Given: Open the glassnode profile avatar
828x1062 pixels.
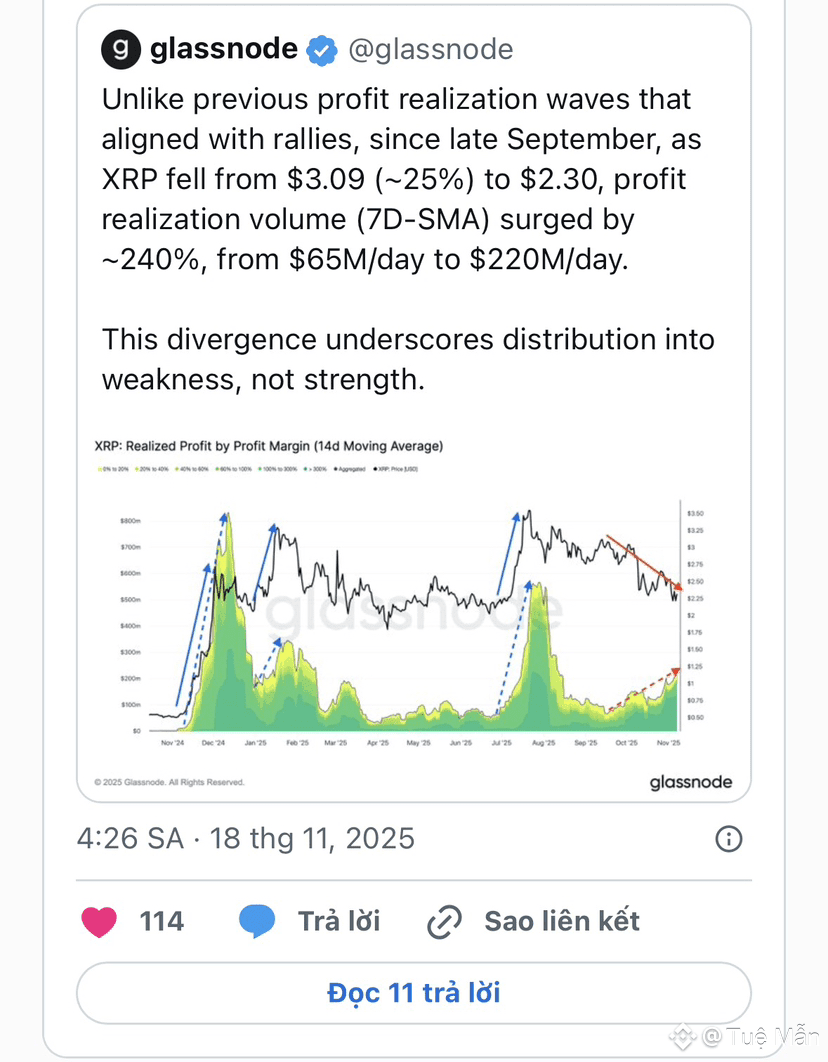Looking at the screenshot, I should pyautogui.click(x=121, y=49).
